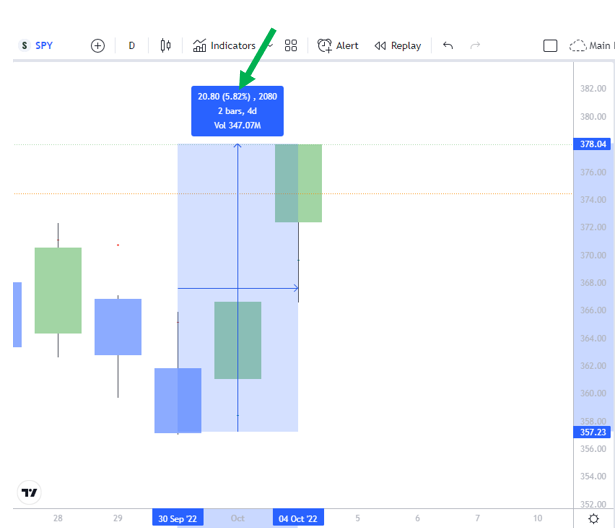
Task: Click the 10 date on time axis
Action: pyautogui.click(x=537, y=518)
